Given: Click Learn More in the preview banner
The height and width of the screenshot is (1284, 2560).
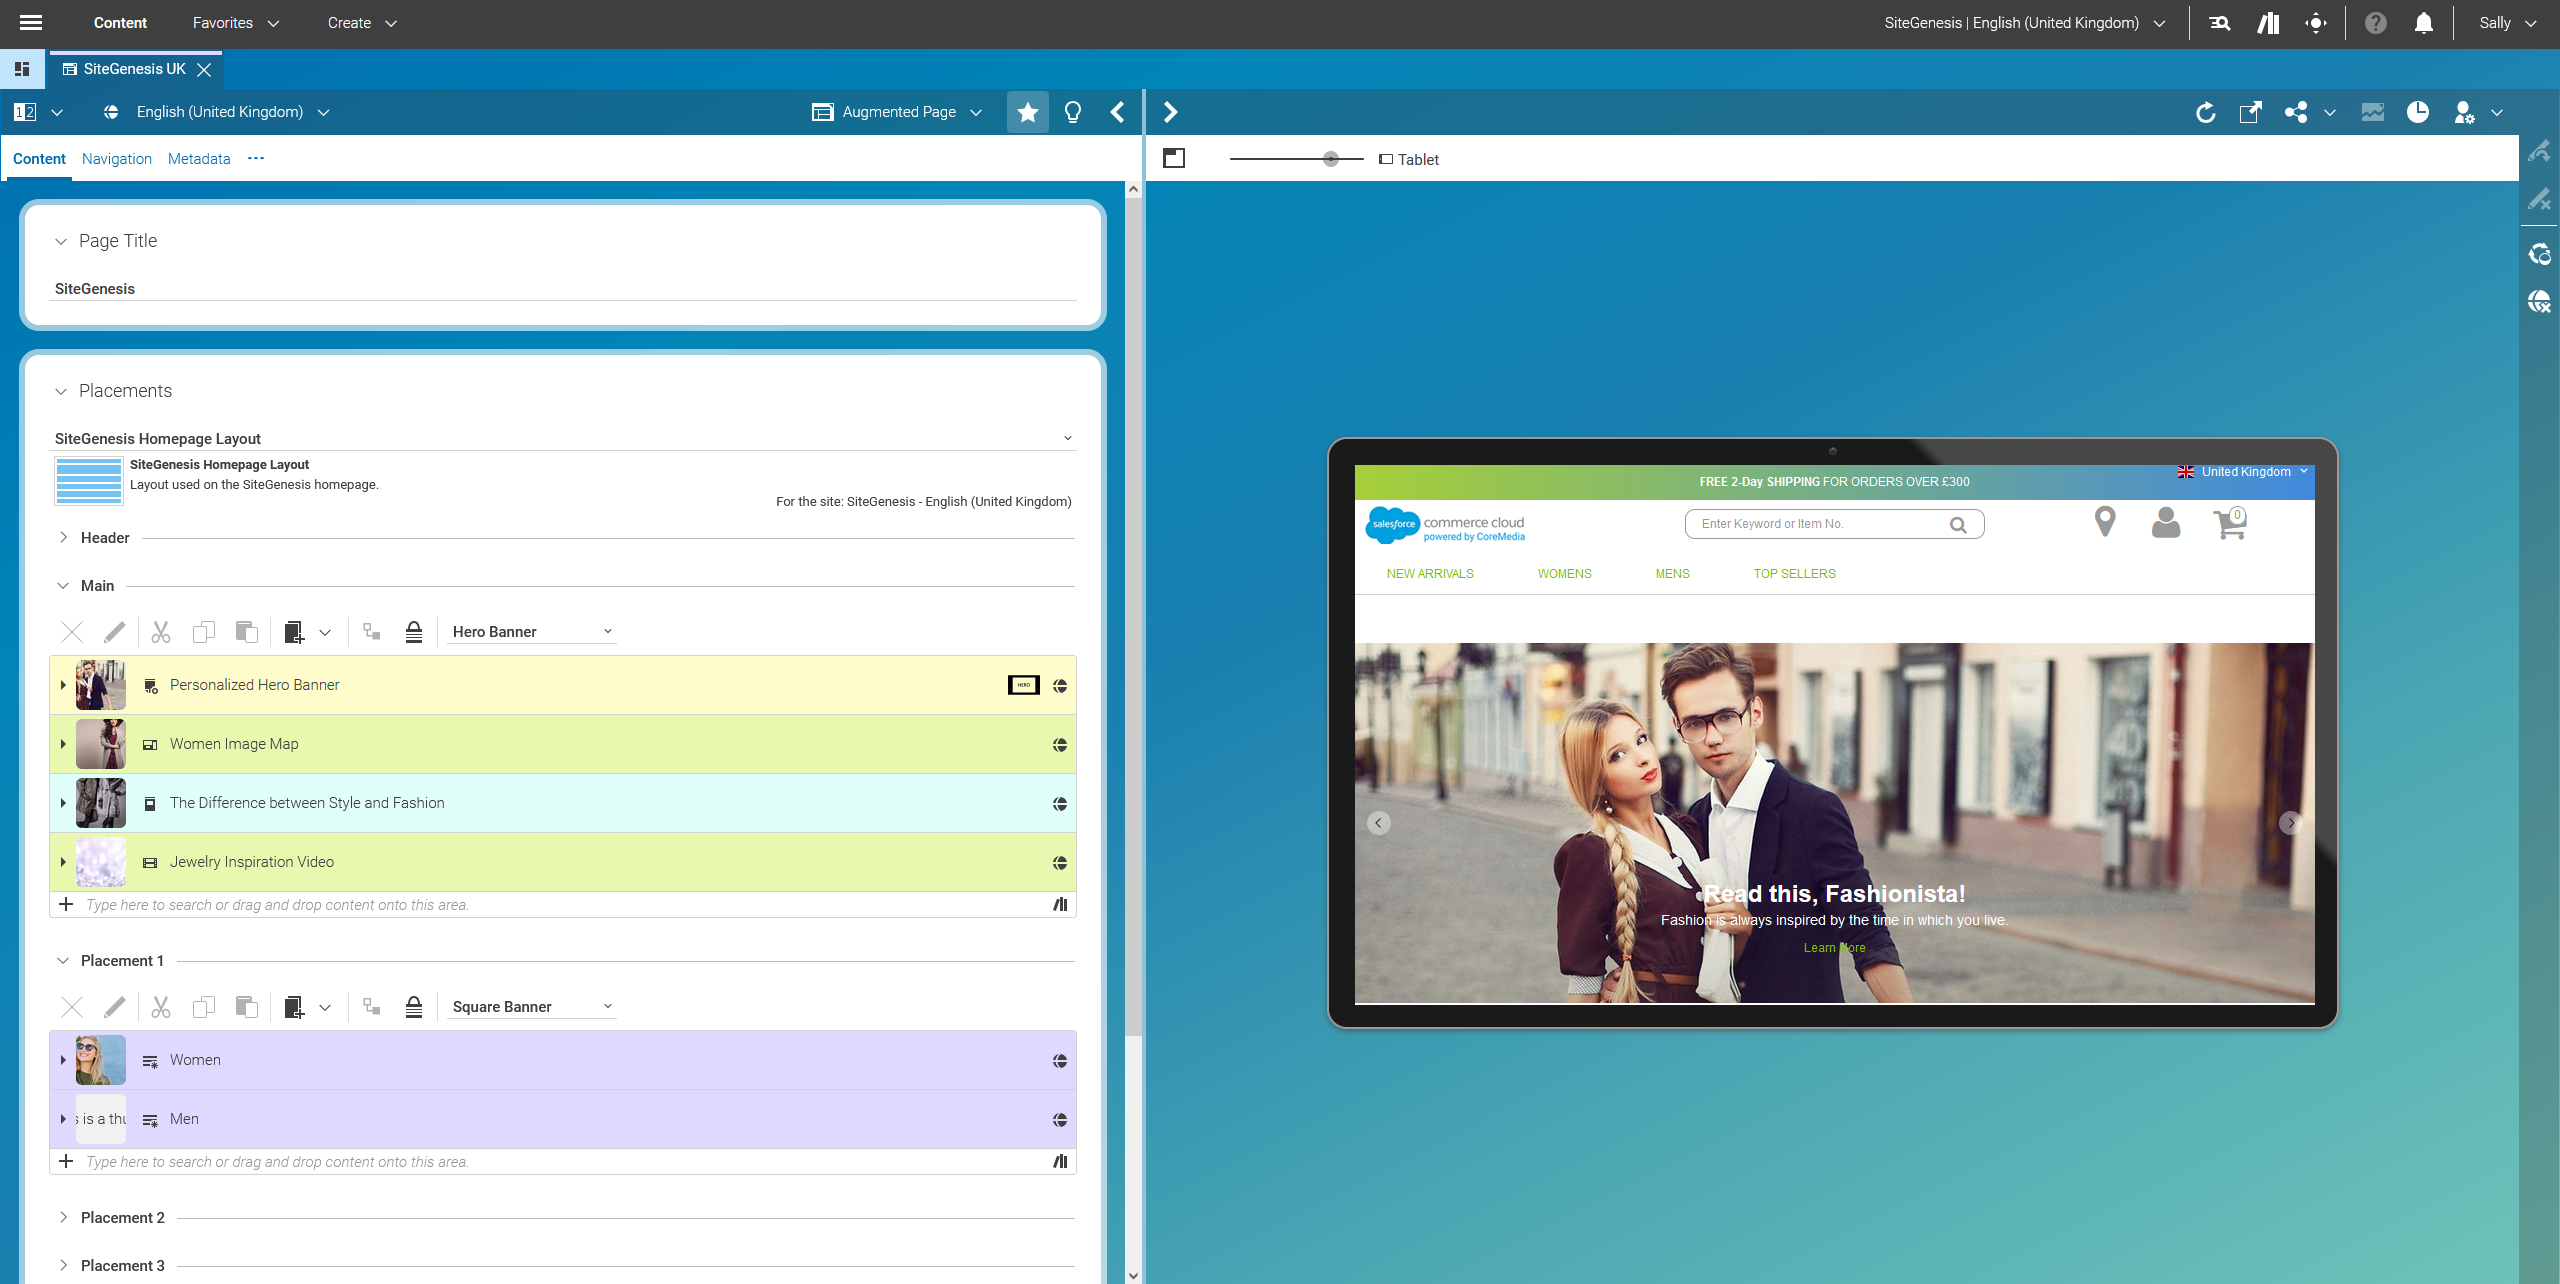Looking at the screenshot, I should tap(1834, 947).
